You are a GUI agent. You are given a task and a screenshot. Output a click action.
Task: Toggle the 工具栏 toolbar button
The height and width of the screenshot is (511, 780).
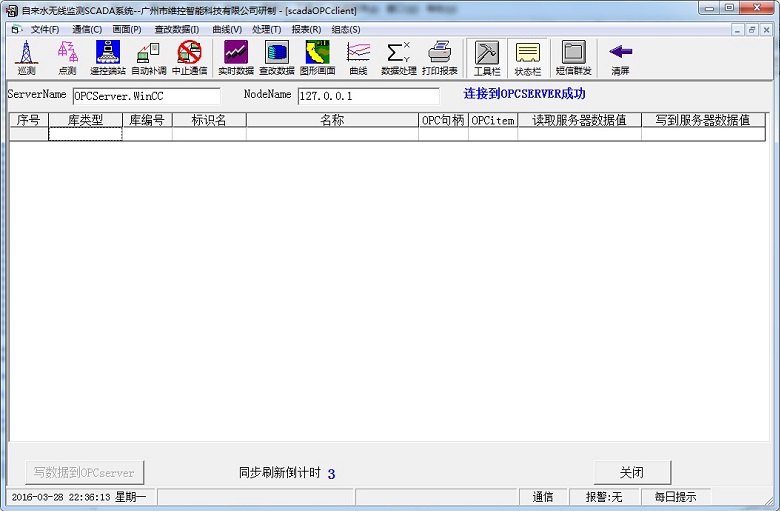point(487,58)
